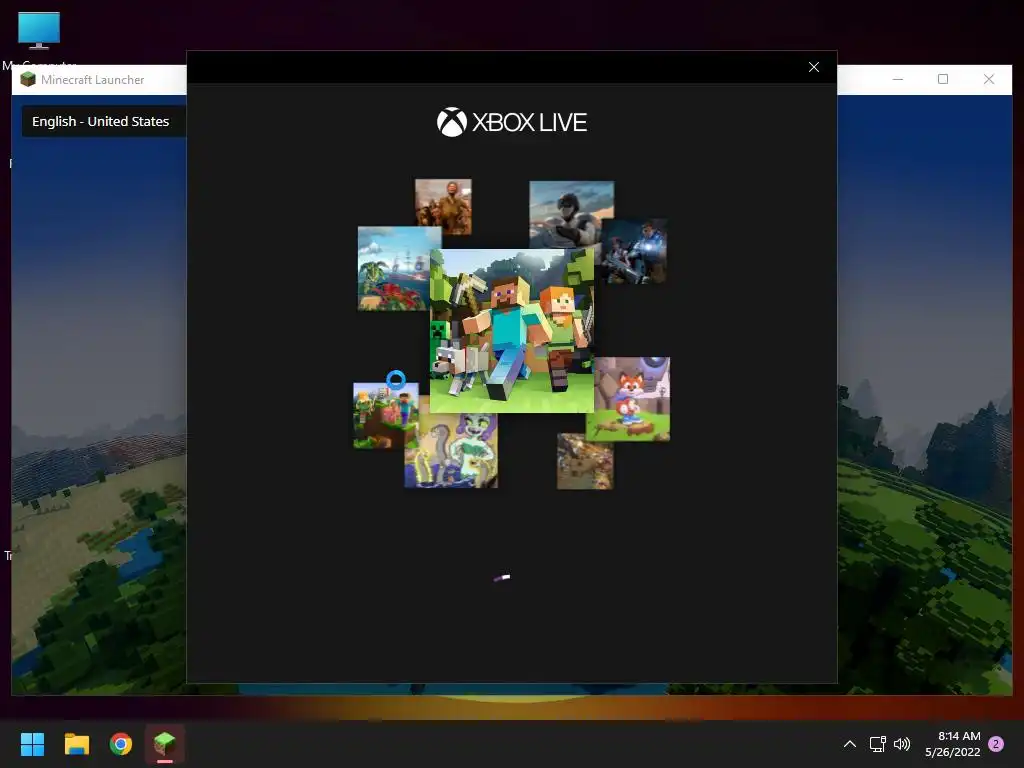This screenshot has height=768, width=1024.
Task: Open the notifications badge showing 2
Action: point(996,744)
